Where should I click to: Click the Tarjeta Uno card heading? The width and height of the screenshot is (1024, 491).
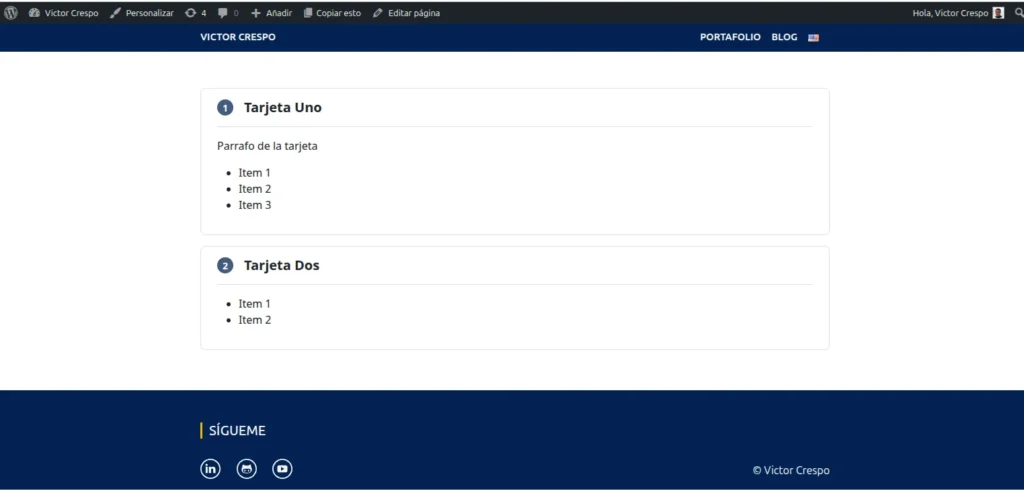click(x=283, y=108)
